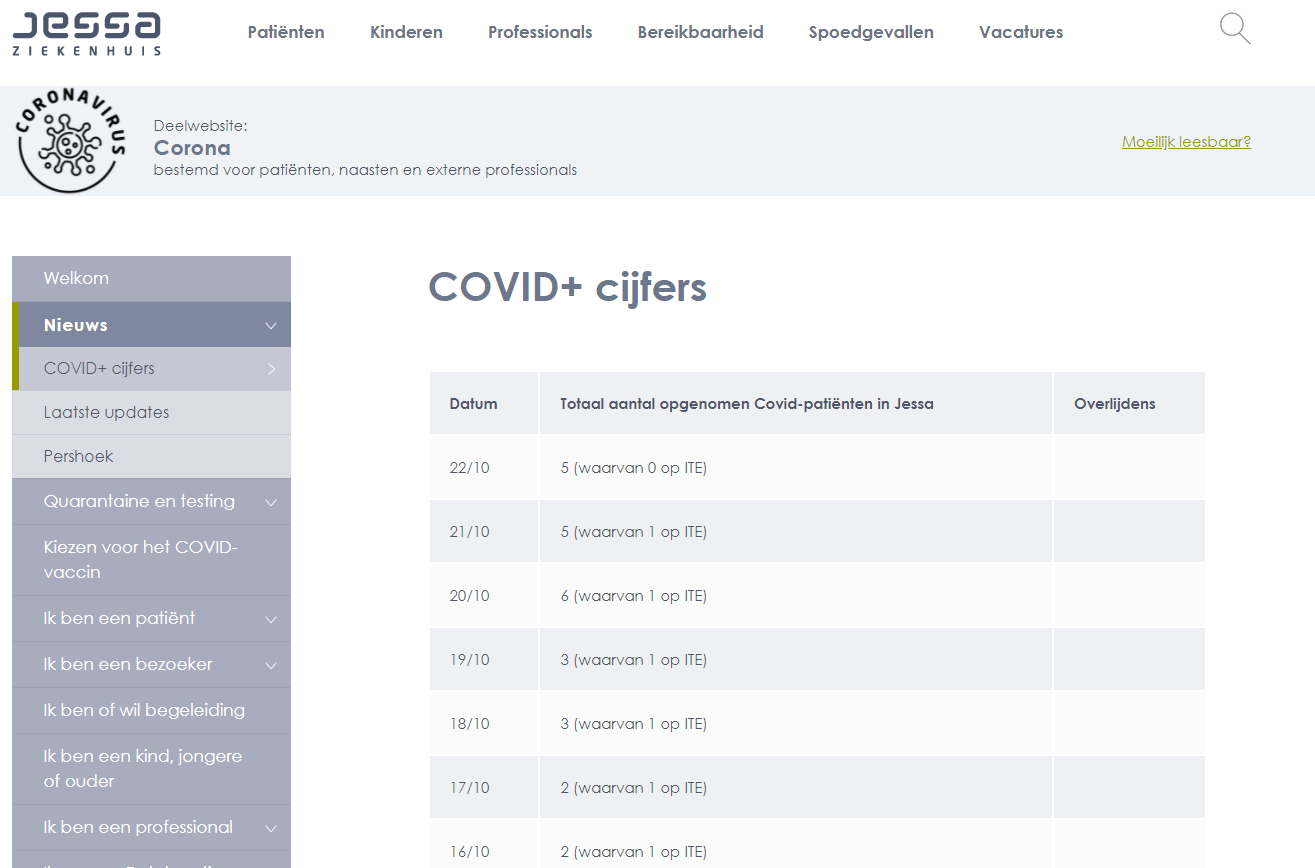The width and height of the screenshot is (1315, 868).
Task: Open Kiezen voor het COVID-vaccin
Action: tap(140, 560)
